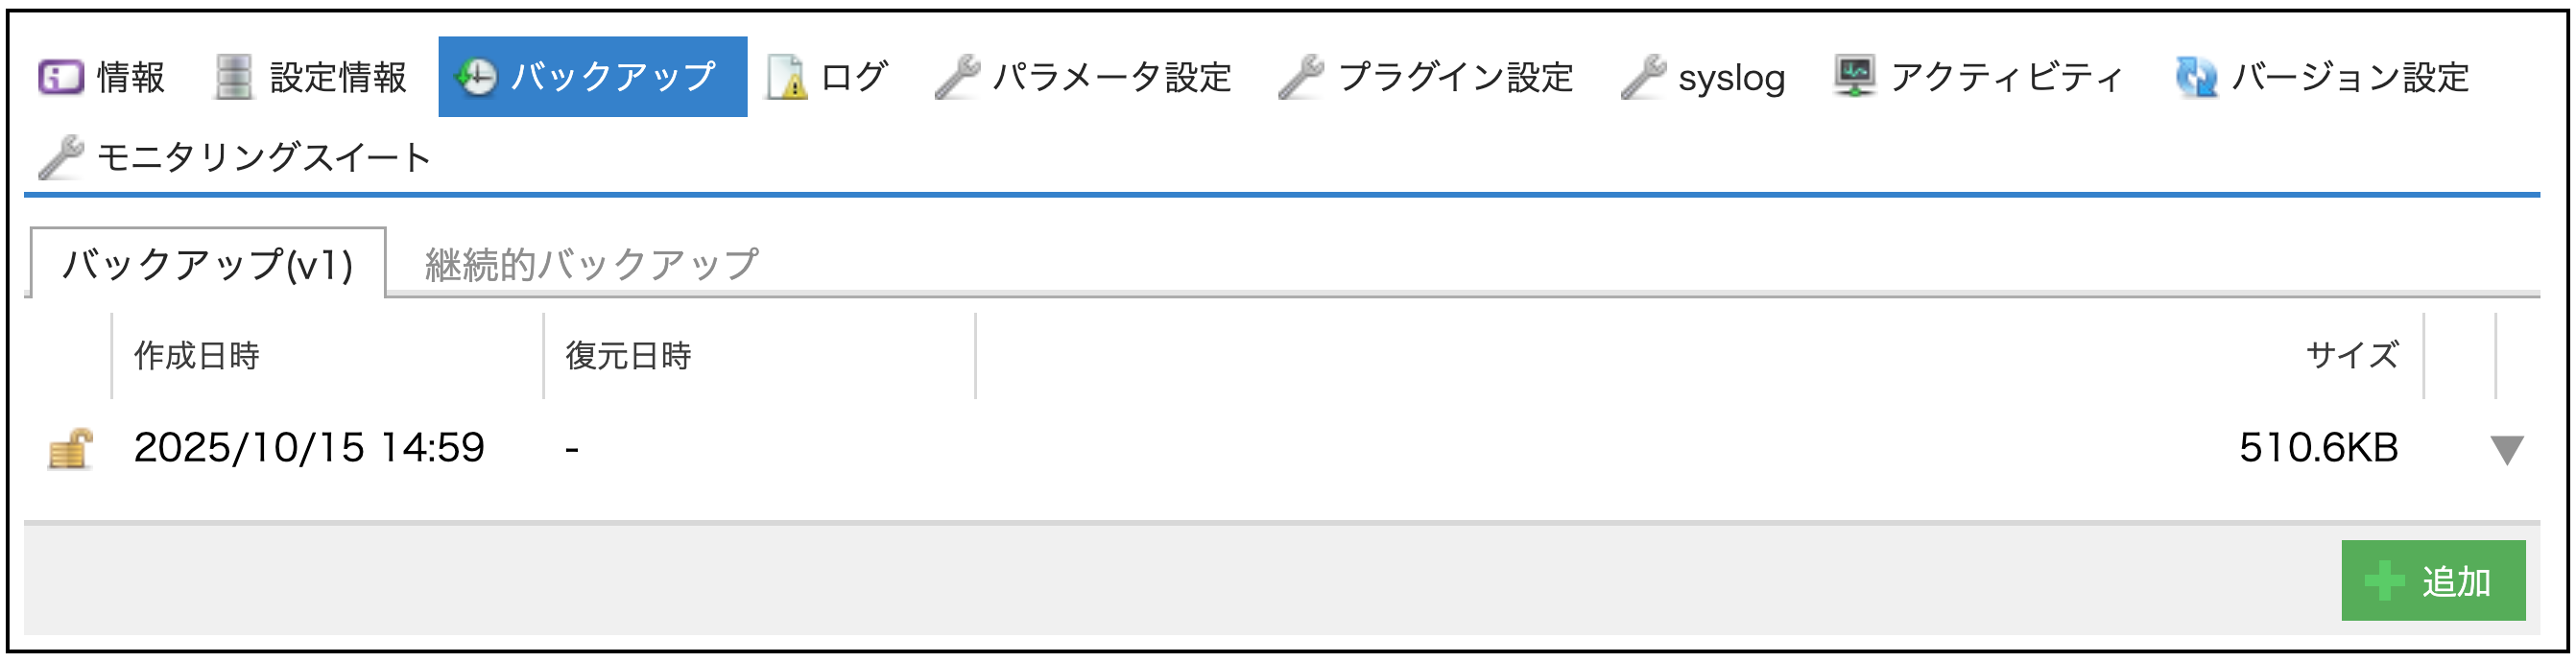Click the 情報 info icon
This screenshot has width=2576, height=662.
tap(61, 77)
